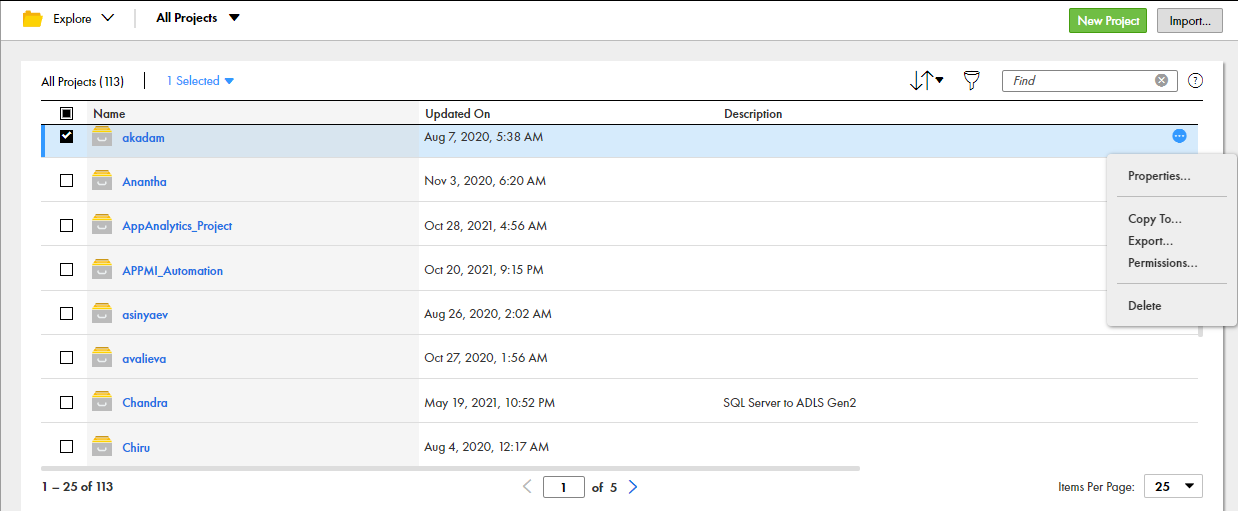Screen dimensions: 1238x511
Task: Click the help question mark icon
Action: tap(1195, 81)
